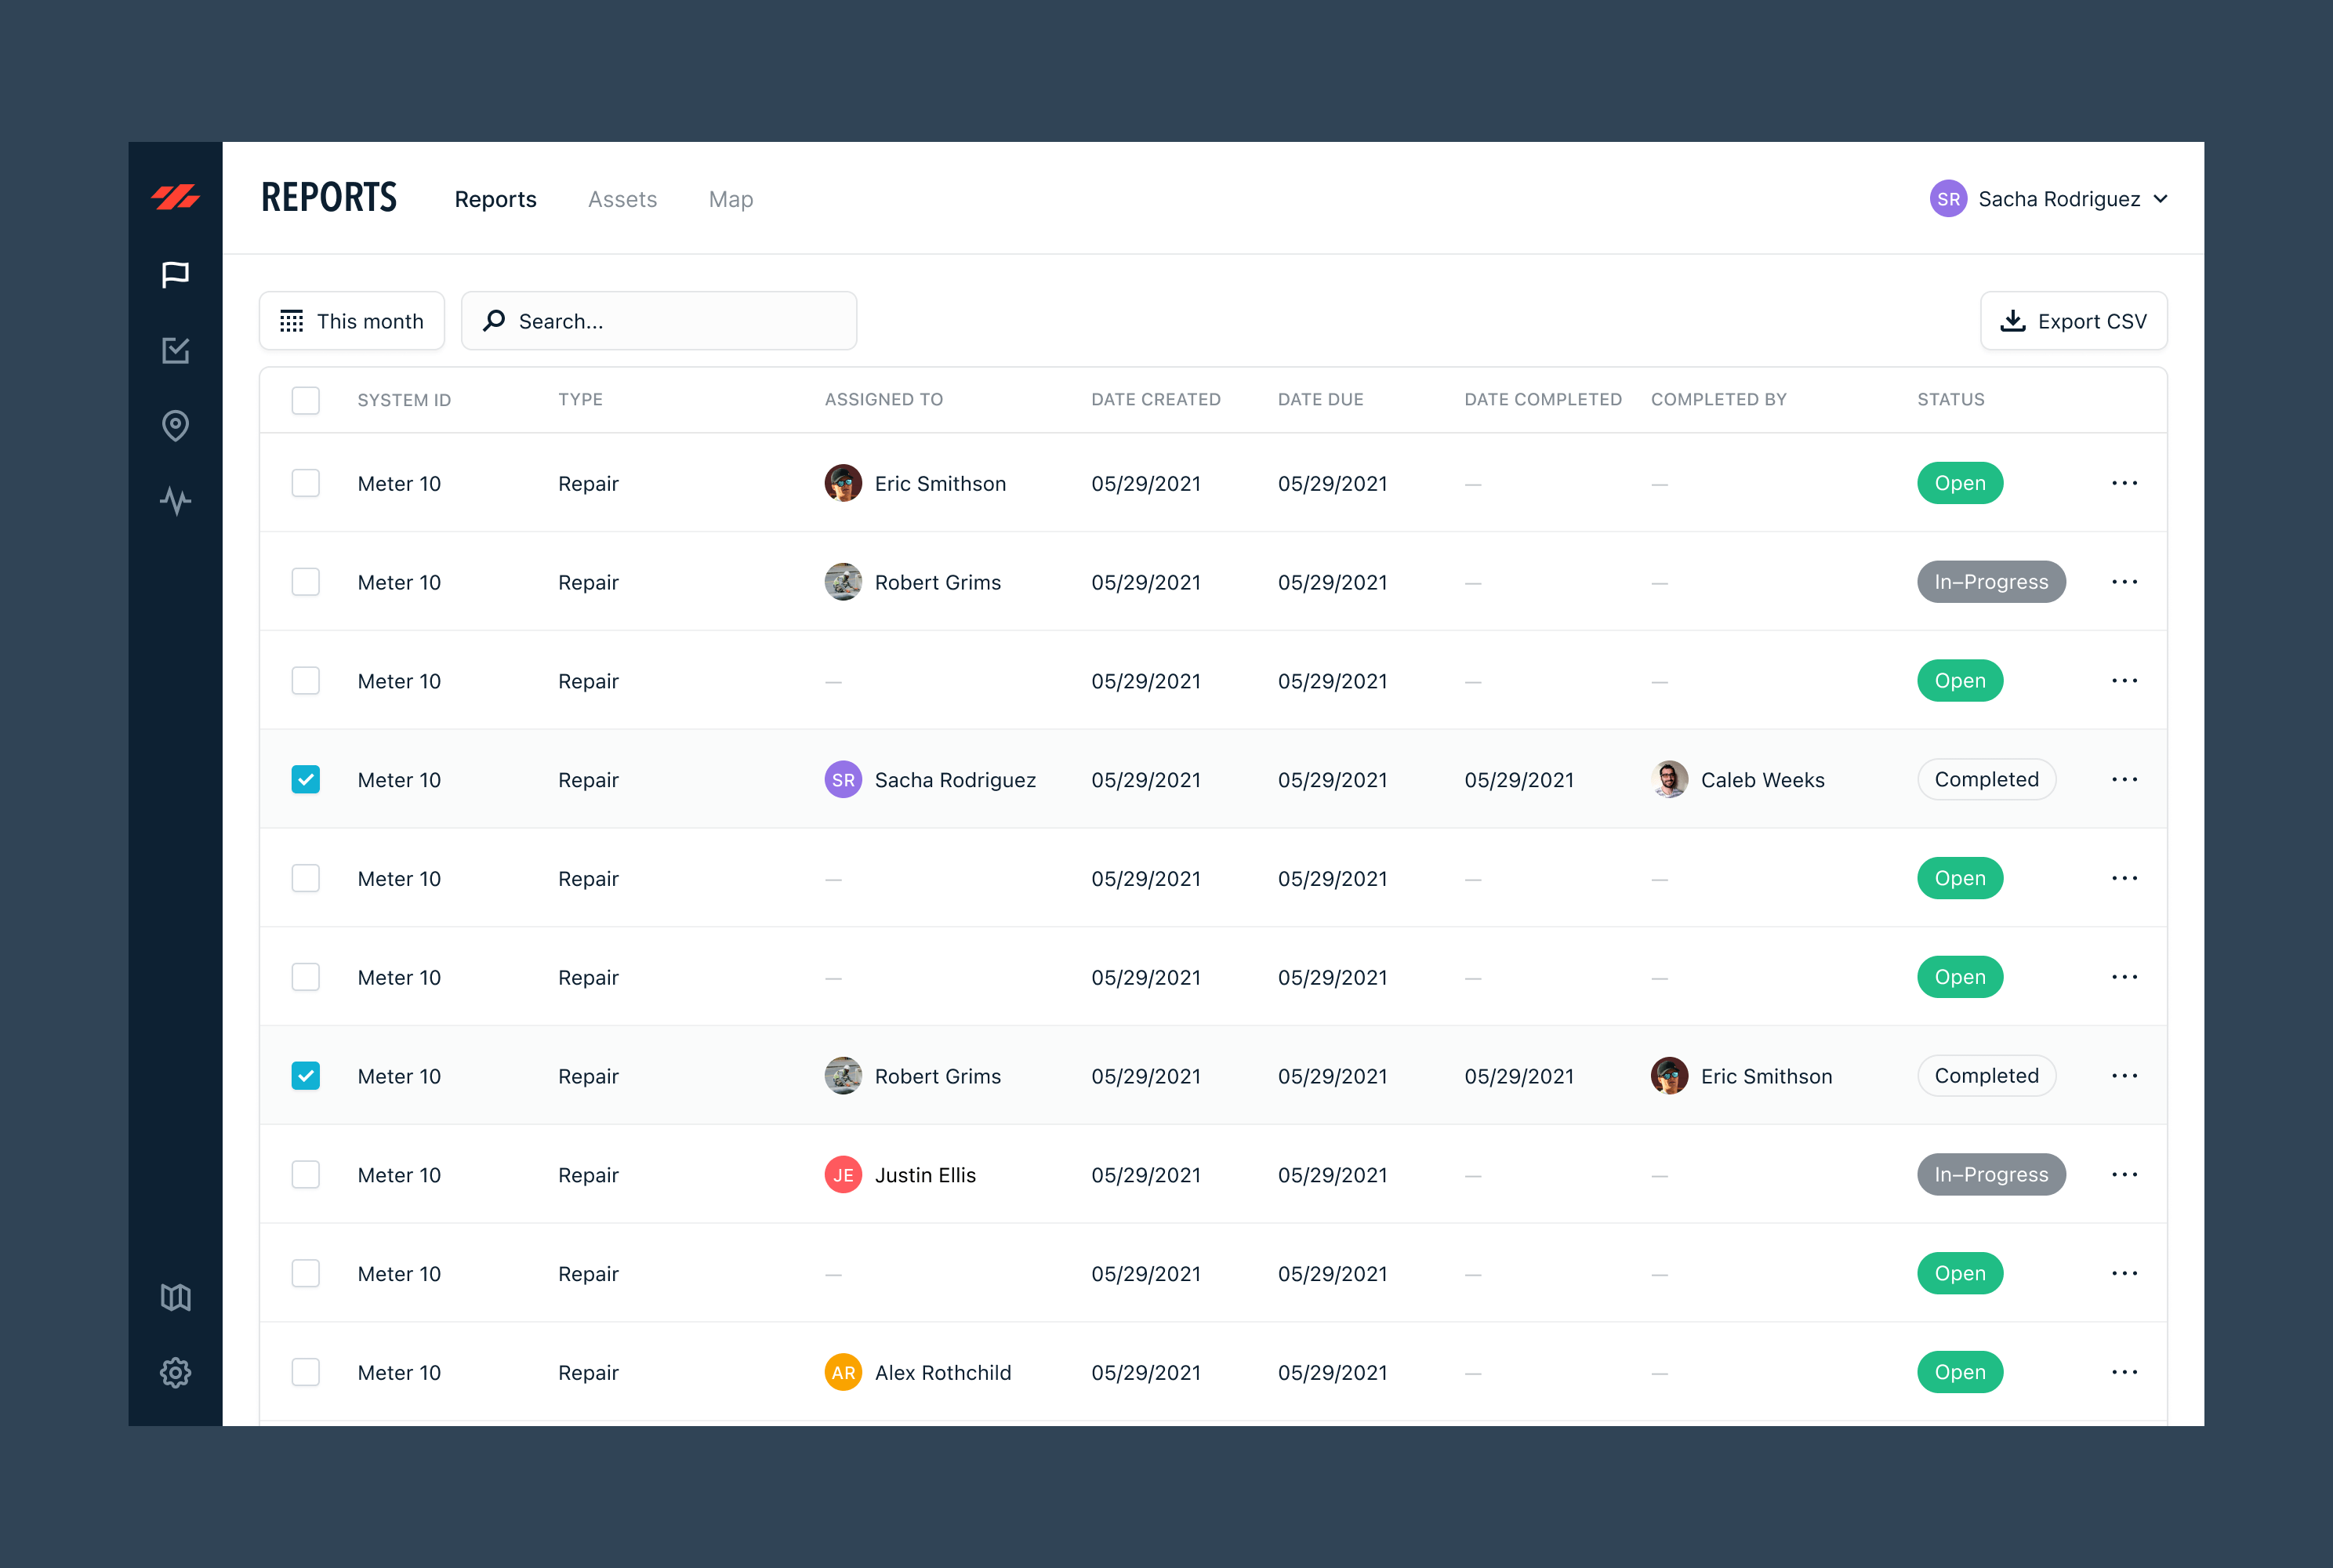The width and height of the screenshot is (2333, 1568).
Task: Expand the Sacha Rodriguez user menu chevron
Action: 2160,199
